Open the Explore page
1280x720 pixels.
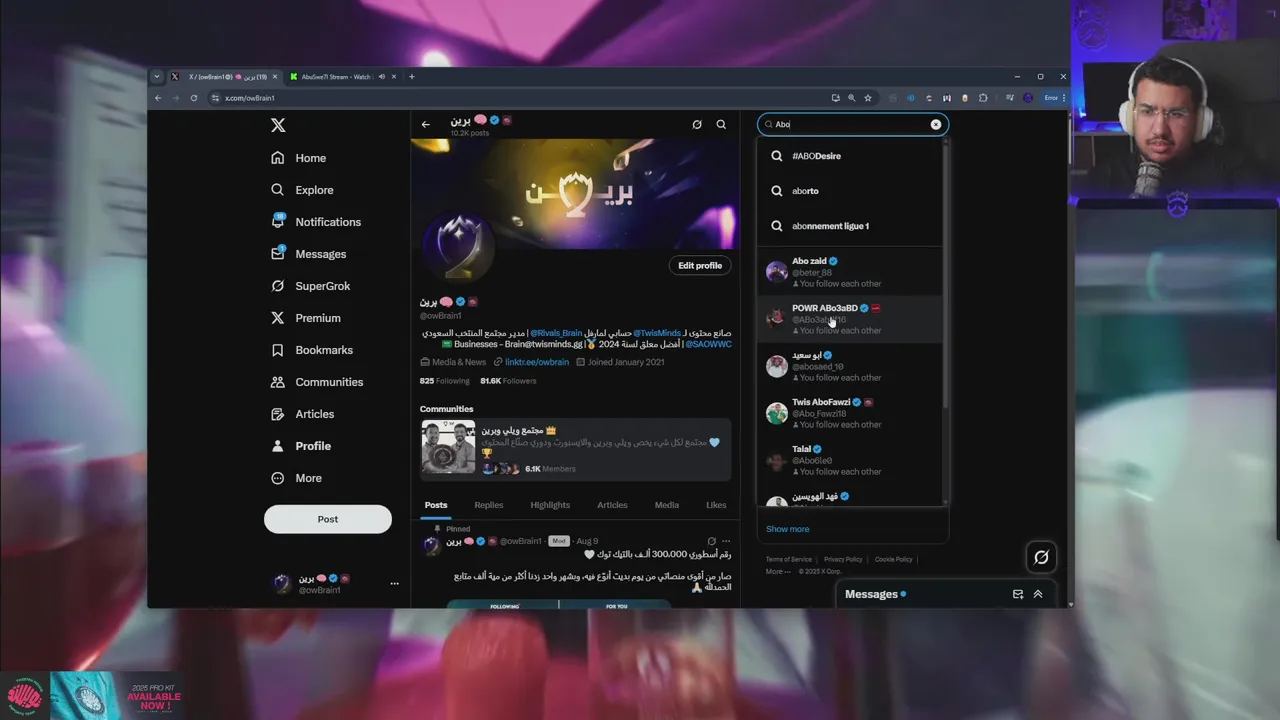[x=302, y=190]
